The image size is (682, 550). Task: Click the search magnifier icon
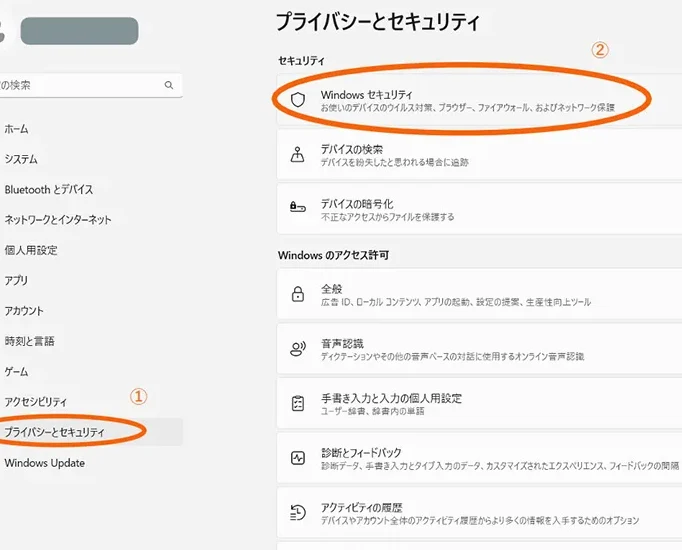tap(169, 85)
